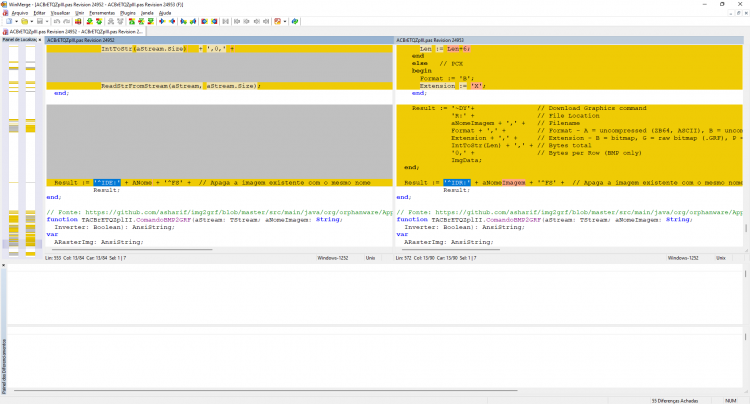
Task: Close the Painel de Localização pane
Action: (x=40, y=40)
